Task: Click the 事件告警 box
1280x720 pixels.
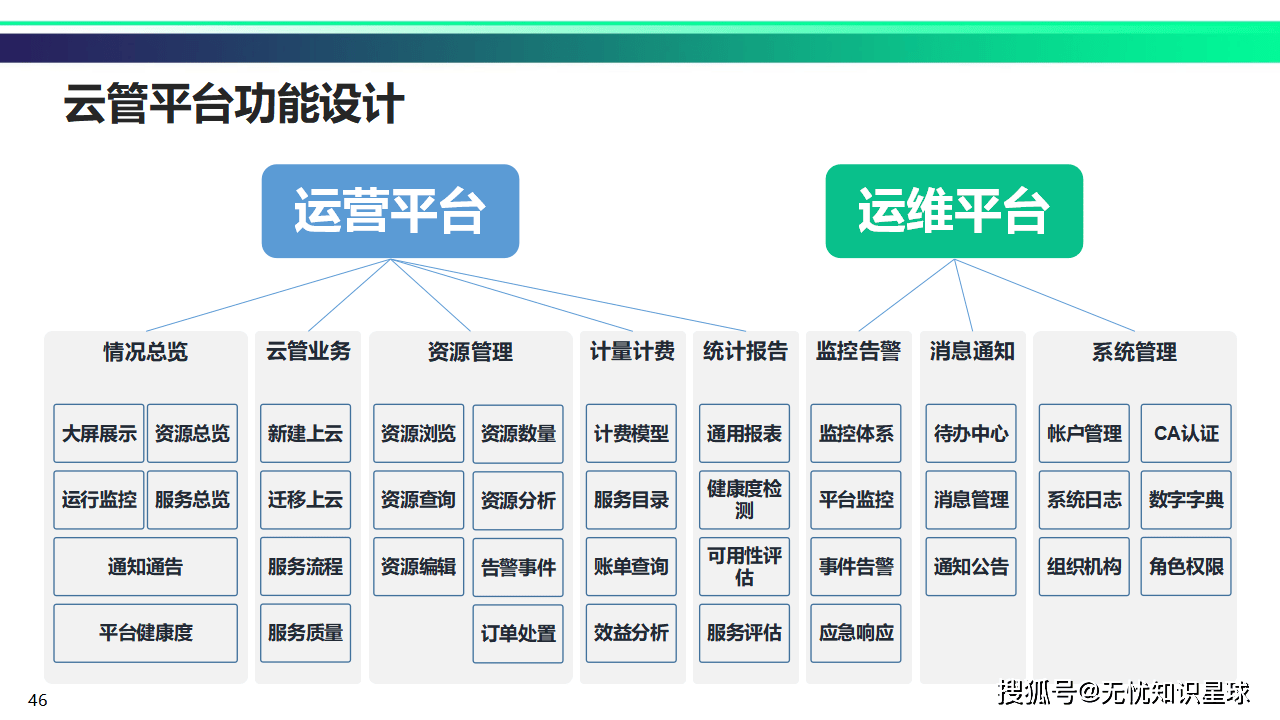Action: (x=856, y=567)
